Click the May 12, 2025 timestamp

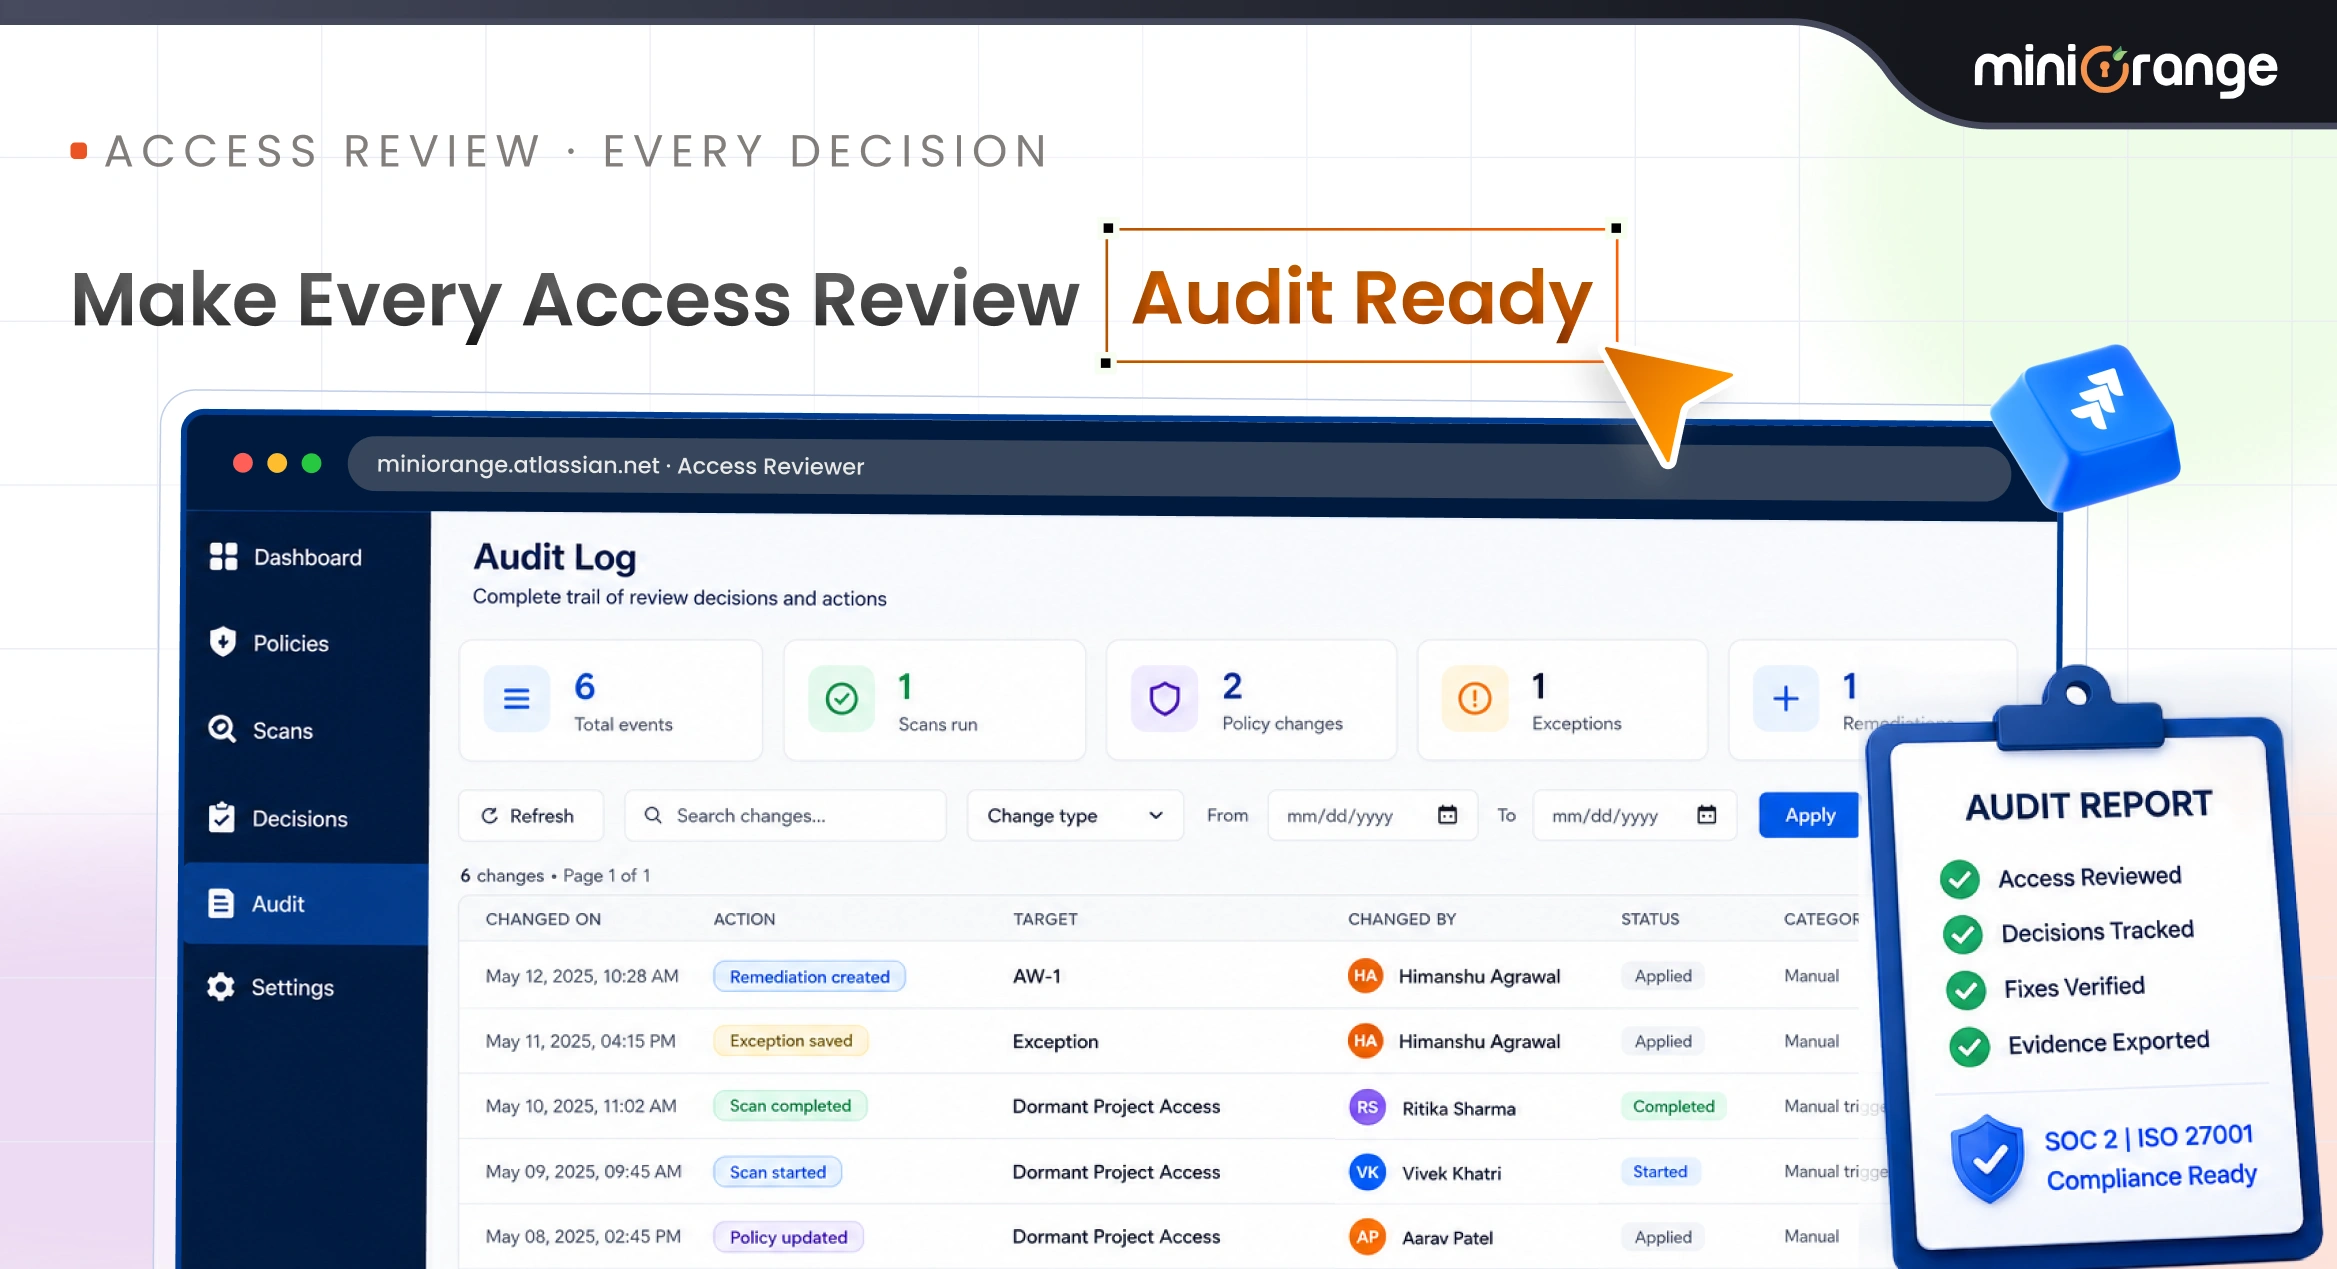[582, 976]
